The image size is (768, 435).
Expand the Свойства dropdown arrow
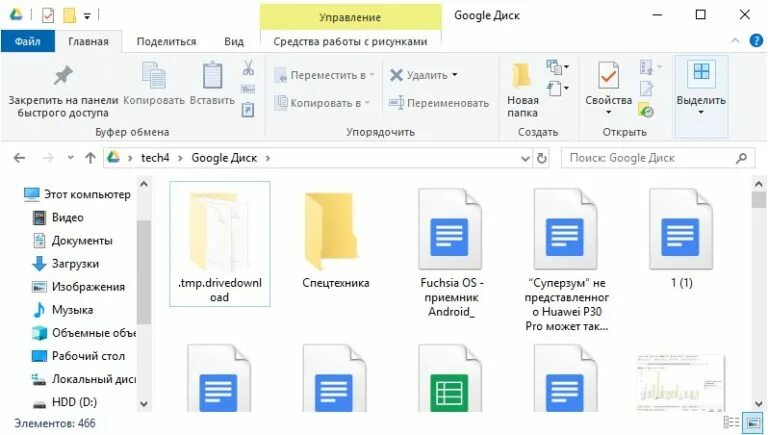coord(608,113)
